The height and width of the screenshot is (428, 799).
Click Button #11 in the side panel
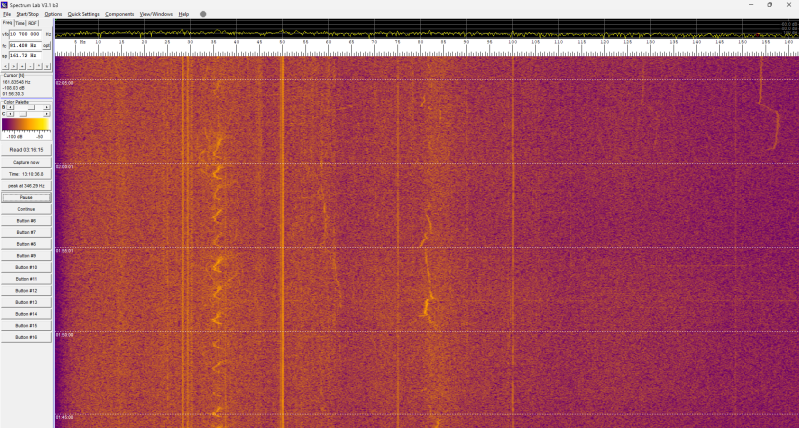[x=26, y=279]
